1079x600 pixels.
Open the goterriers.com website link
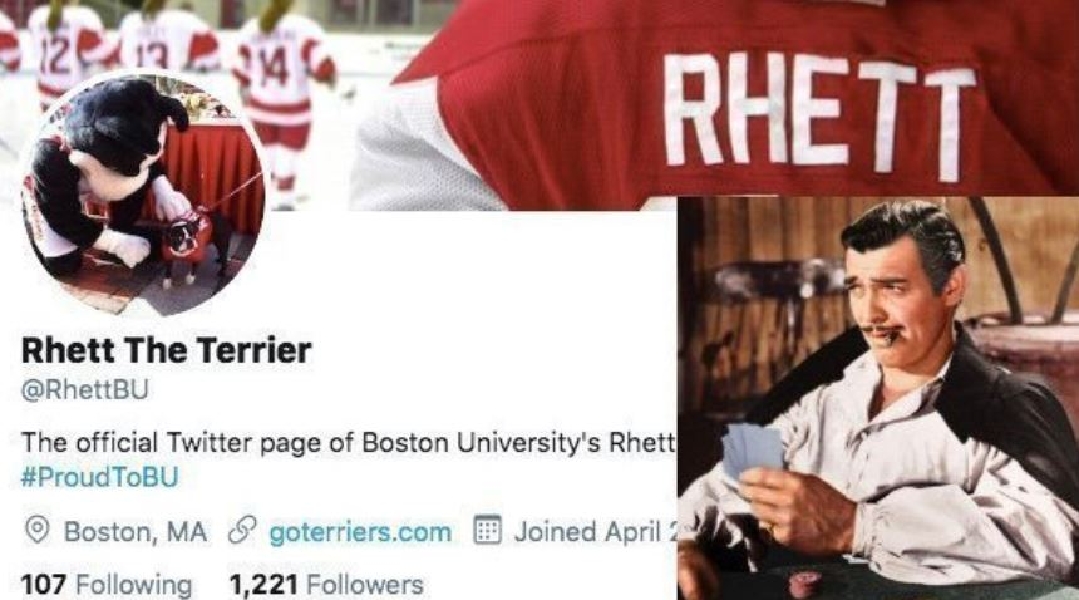[360, 532]
